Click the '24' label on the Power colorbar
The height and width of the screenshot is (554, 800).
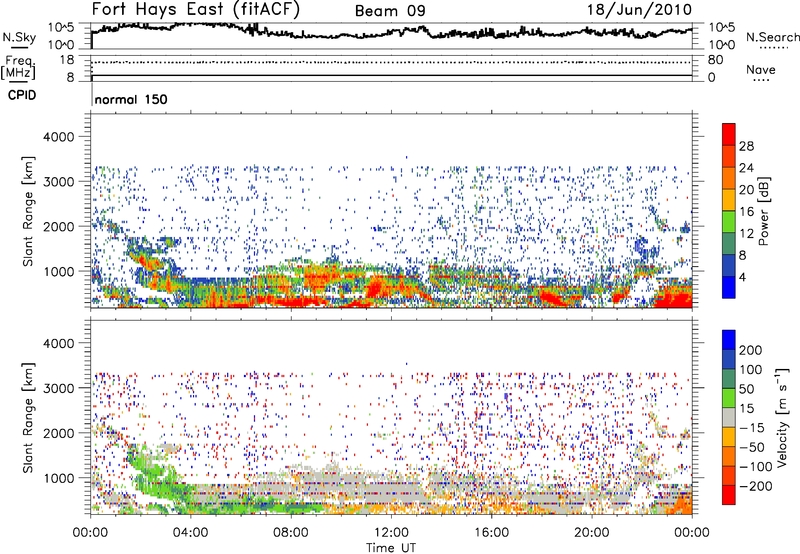coord(746,168)
